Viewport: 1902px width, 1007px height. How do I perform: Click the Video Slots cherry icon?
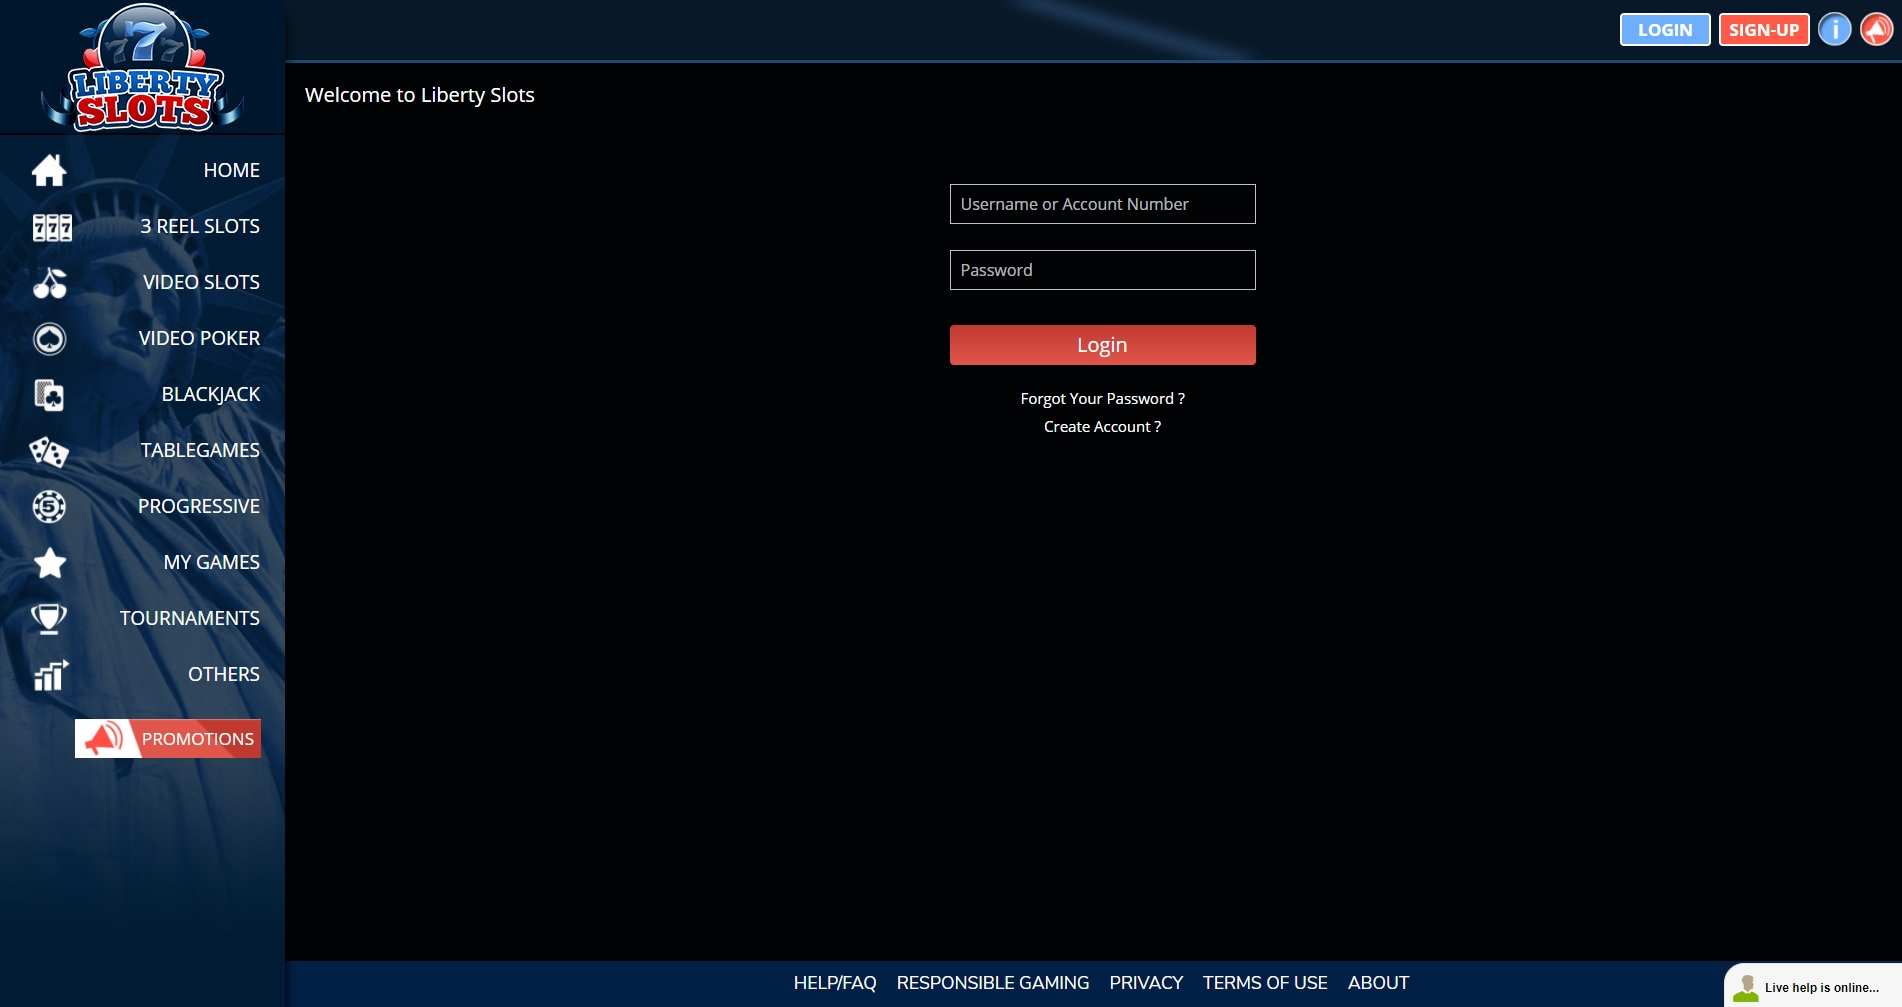coord(50,283)
